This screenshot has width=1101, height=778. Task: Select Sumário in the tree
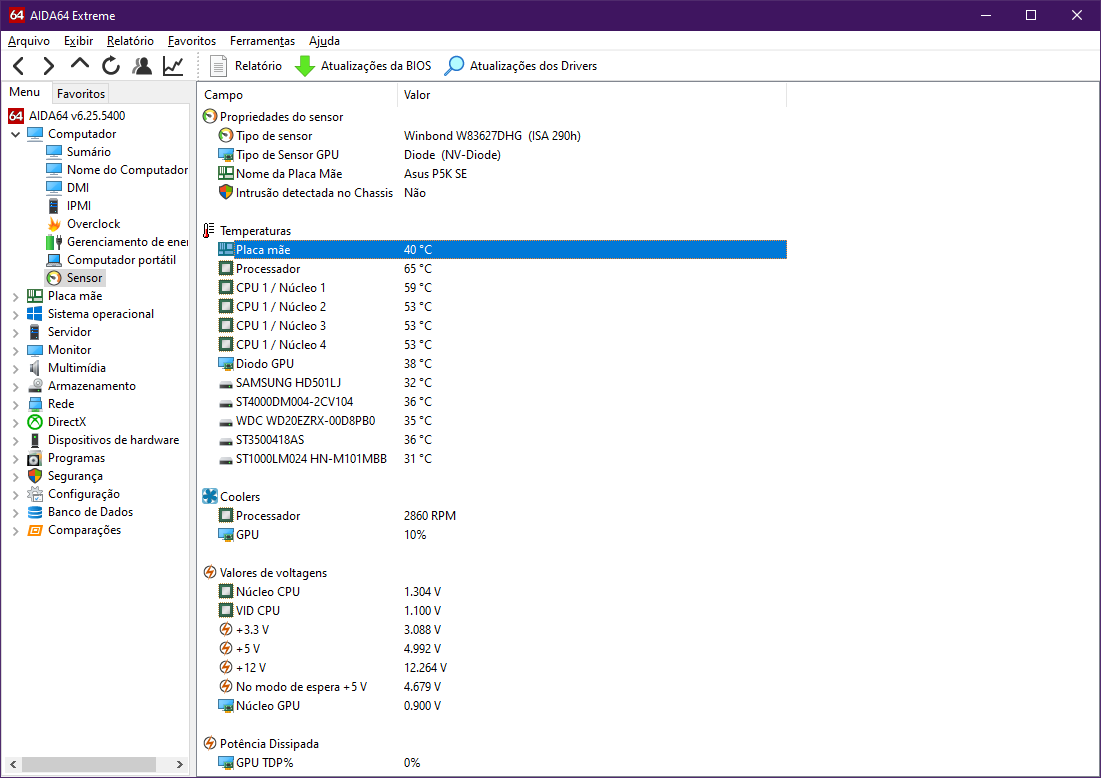click(88, 152)
